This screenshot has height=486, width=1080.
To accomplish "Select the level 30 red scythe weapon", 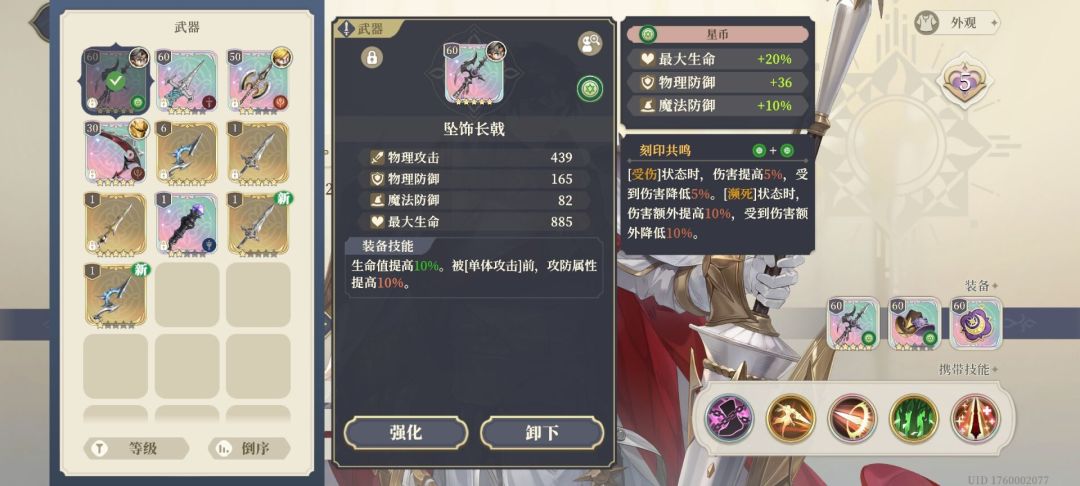I will click(x=116, y=153).
